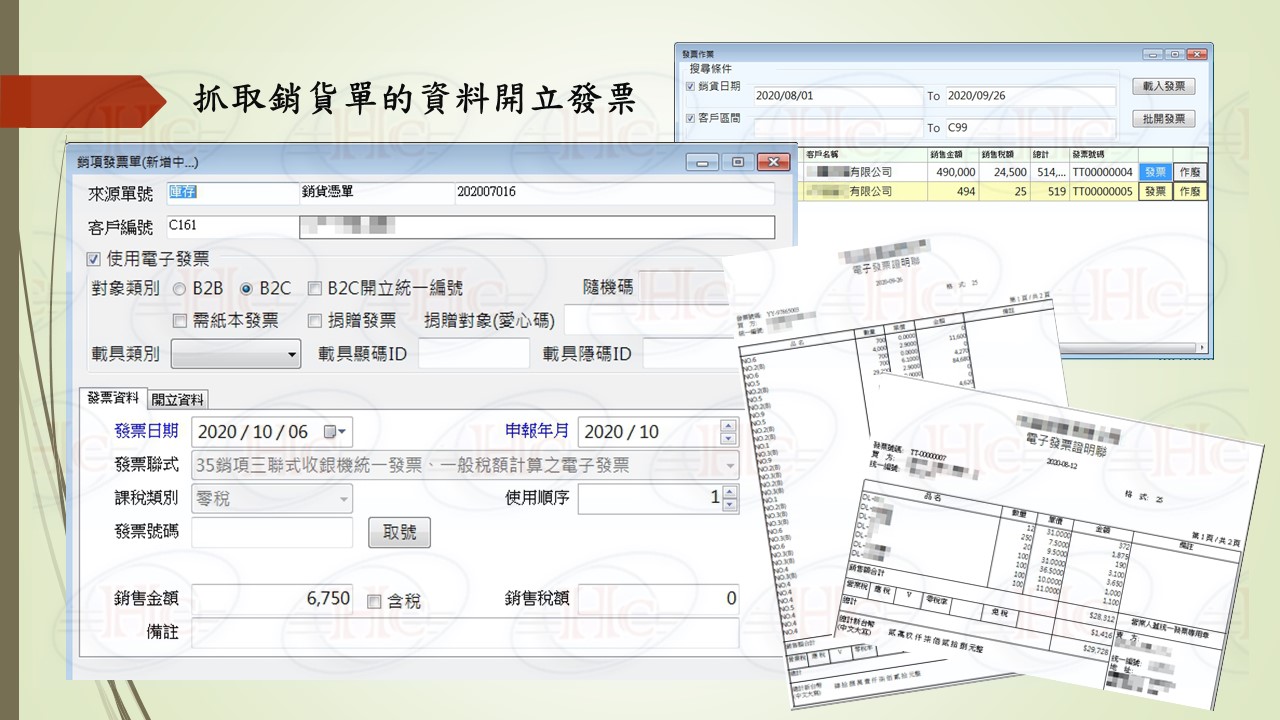Click the 發票號碼 column header in grid
The image size is (1280, 720).
tap(1104, 155)
